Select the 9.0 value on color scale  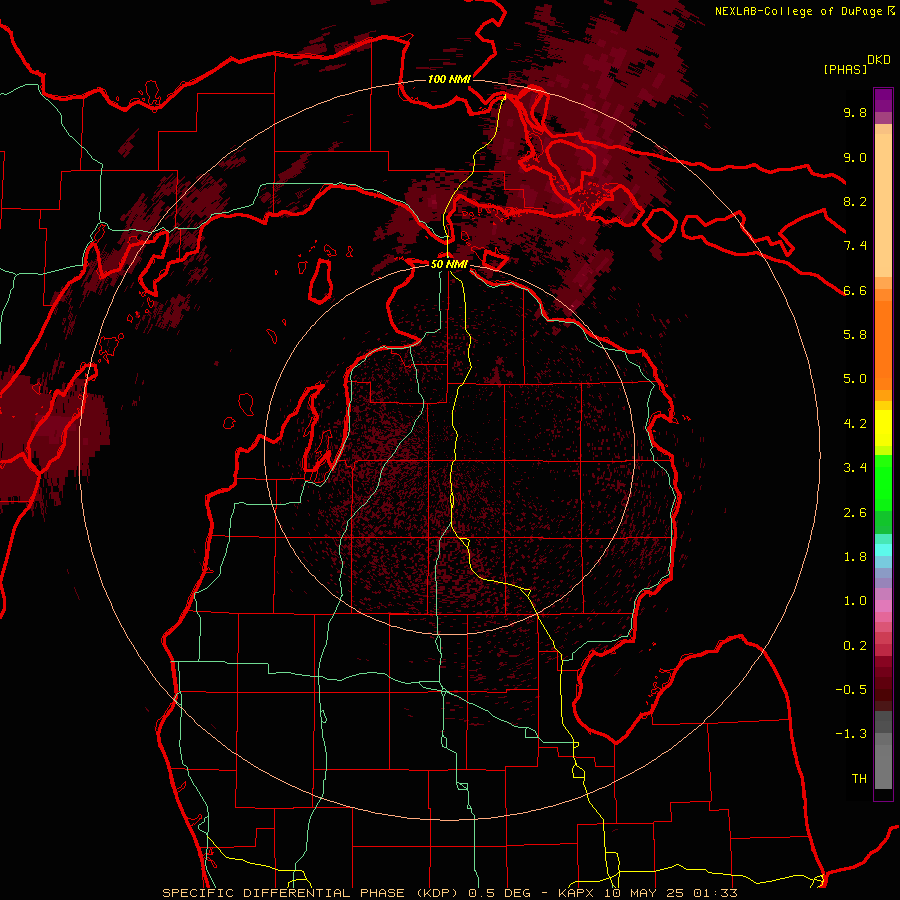coord(855,157)
